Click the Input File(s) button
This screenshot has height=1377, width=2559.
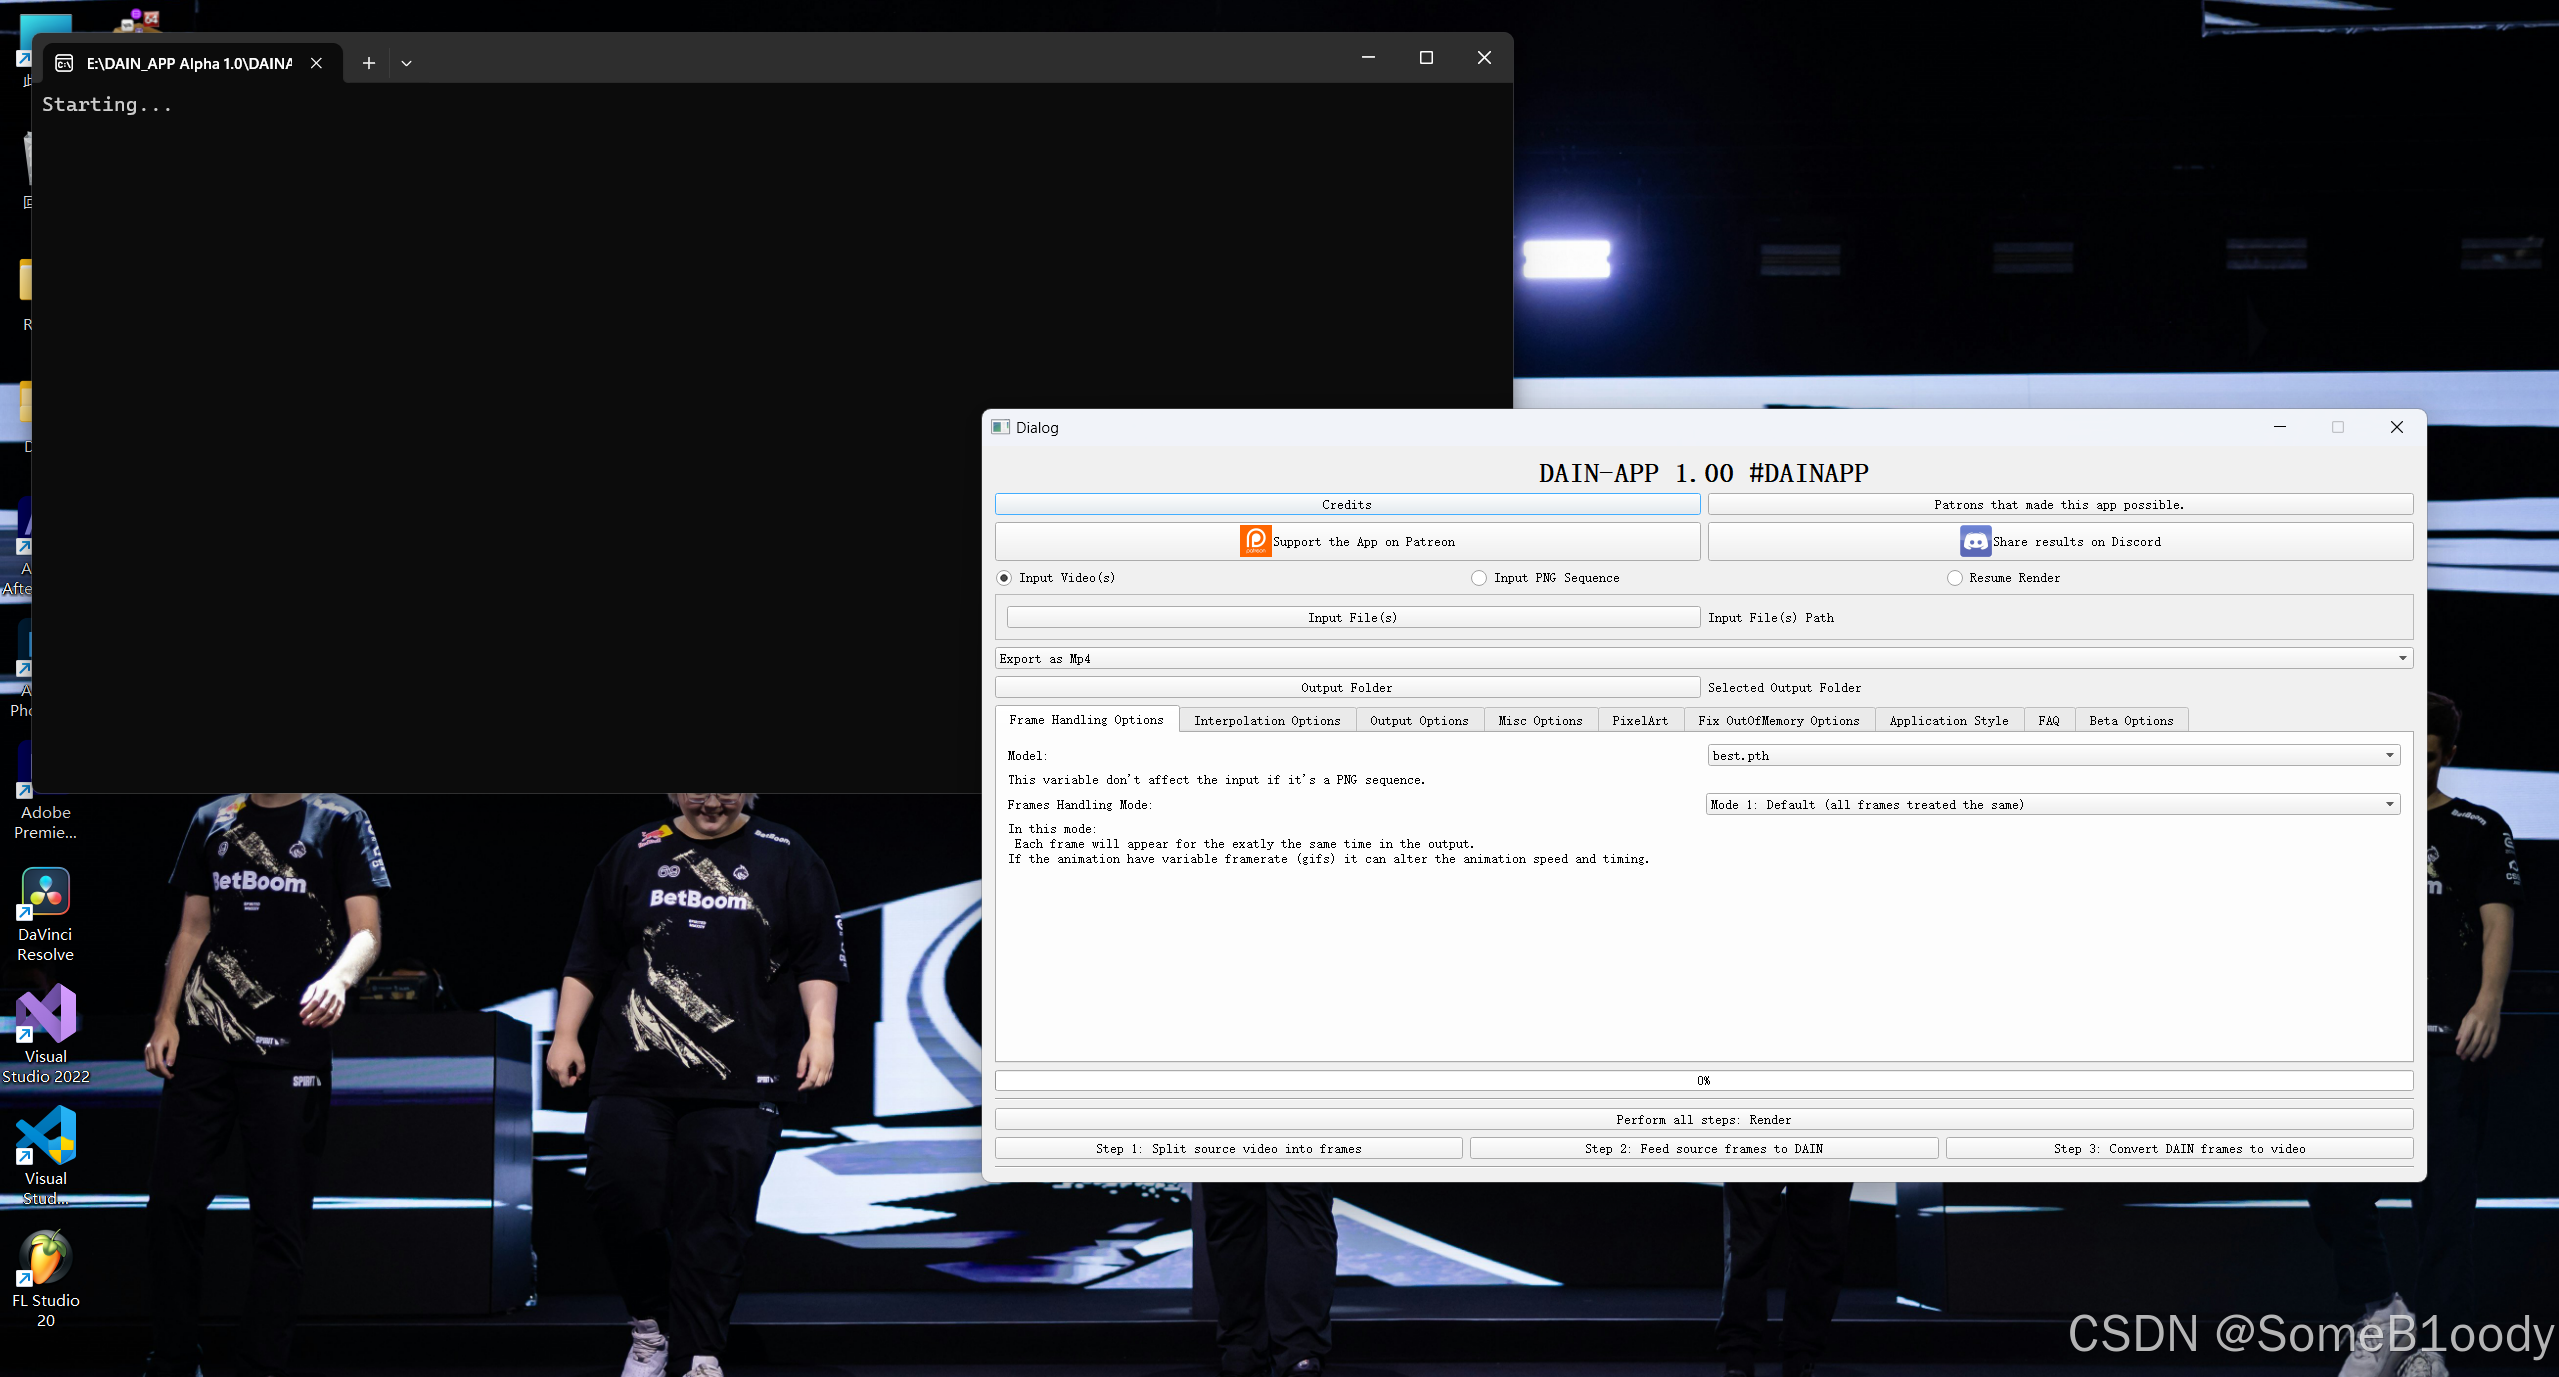coord(1352,617)
